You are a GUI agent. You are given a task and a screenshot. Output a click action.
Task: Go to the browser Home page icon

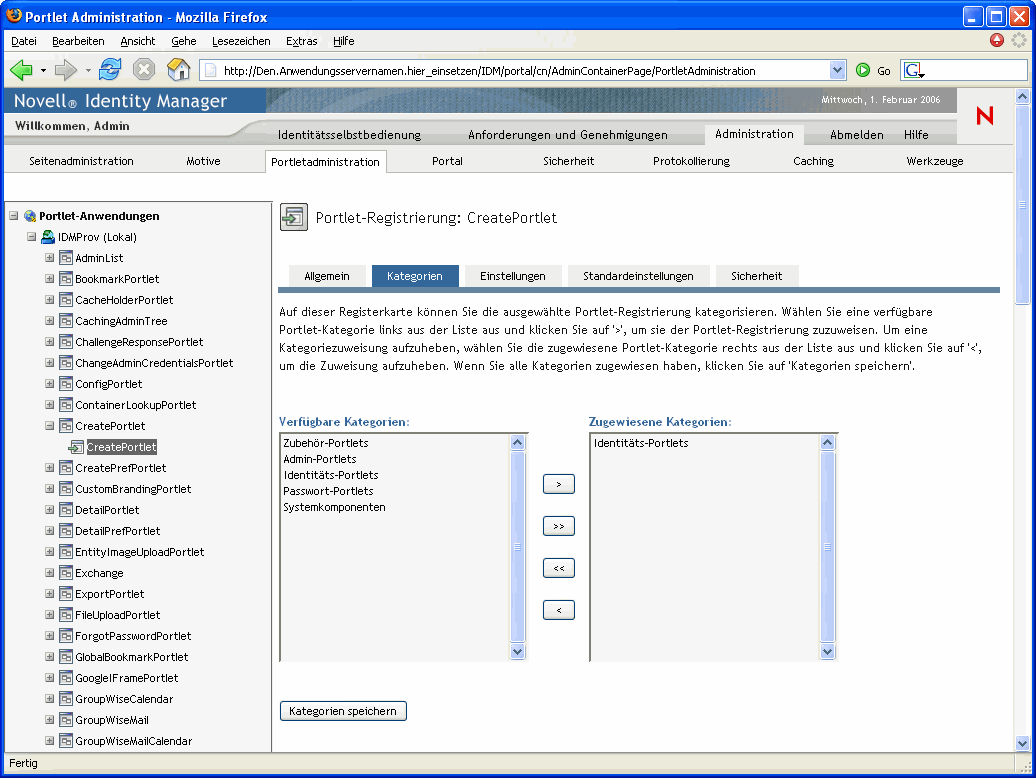(x=178, y=69)
